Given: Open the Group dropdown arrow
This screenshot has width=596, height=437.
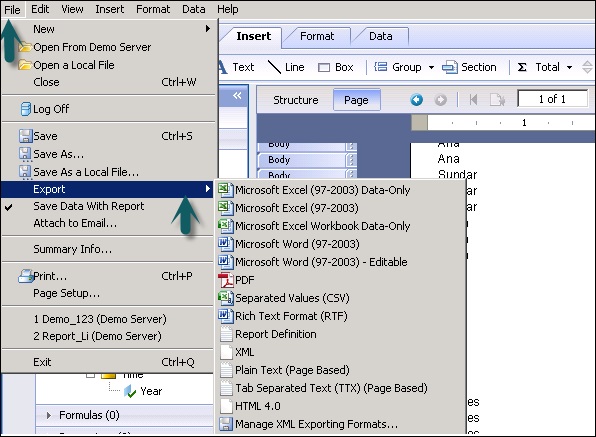Looking at the screenshot, I should (431, 68).
